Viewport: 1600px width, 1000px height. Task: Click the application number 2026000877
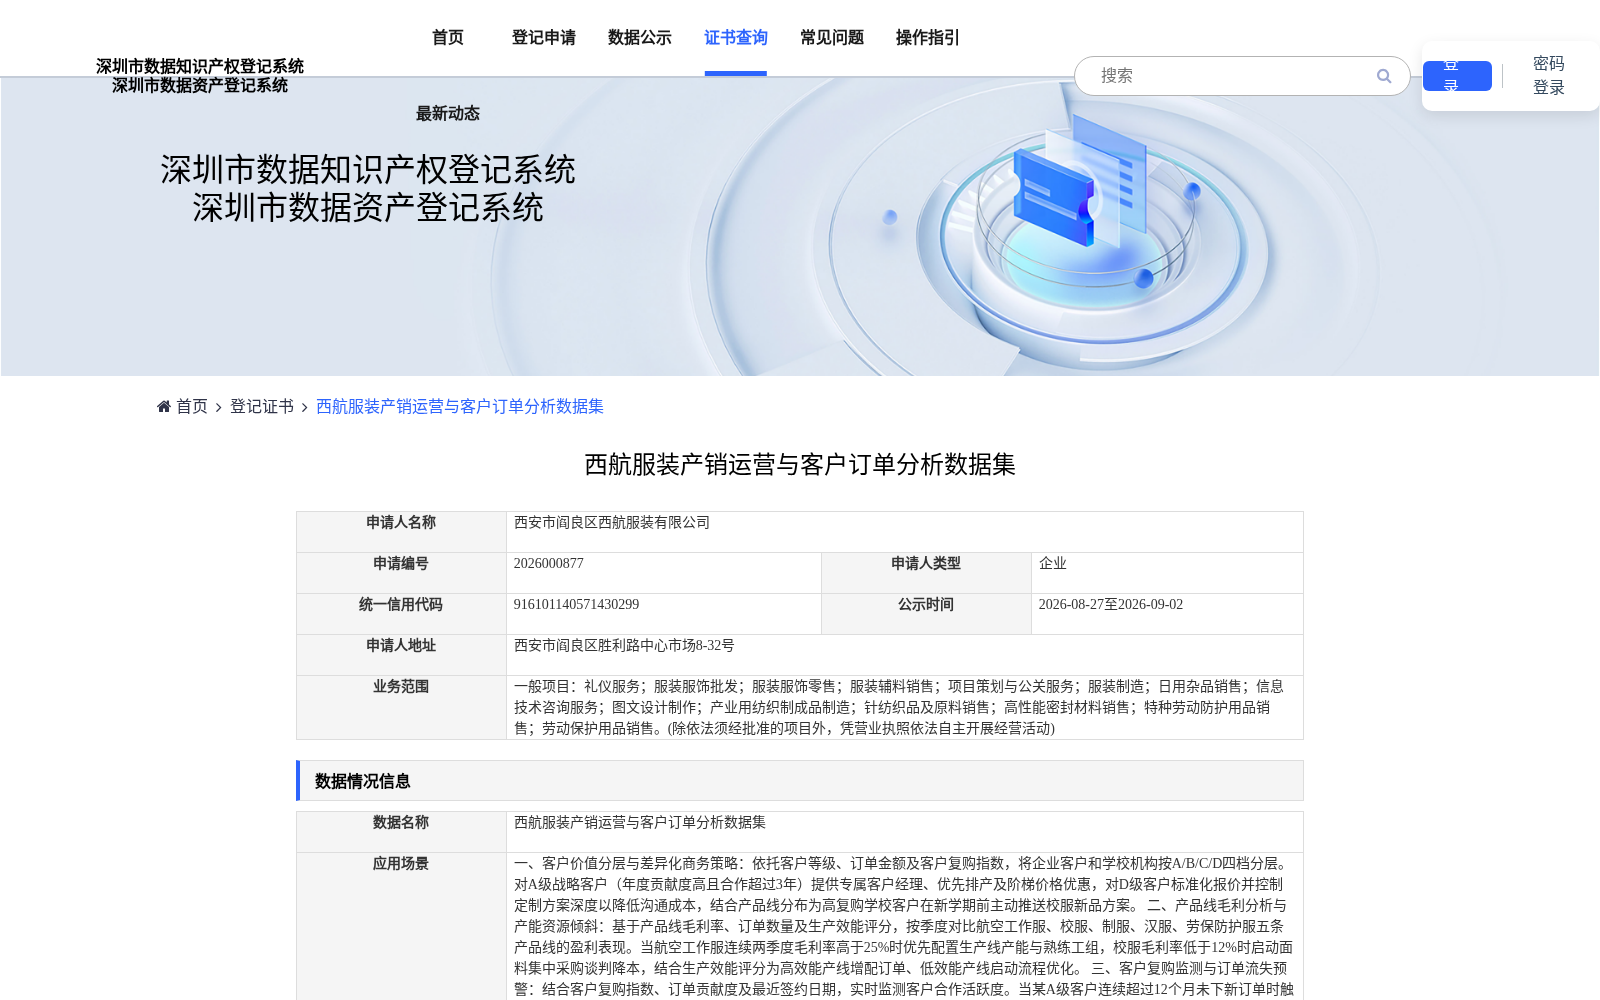click(x=549, y=564)
